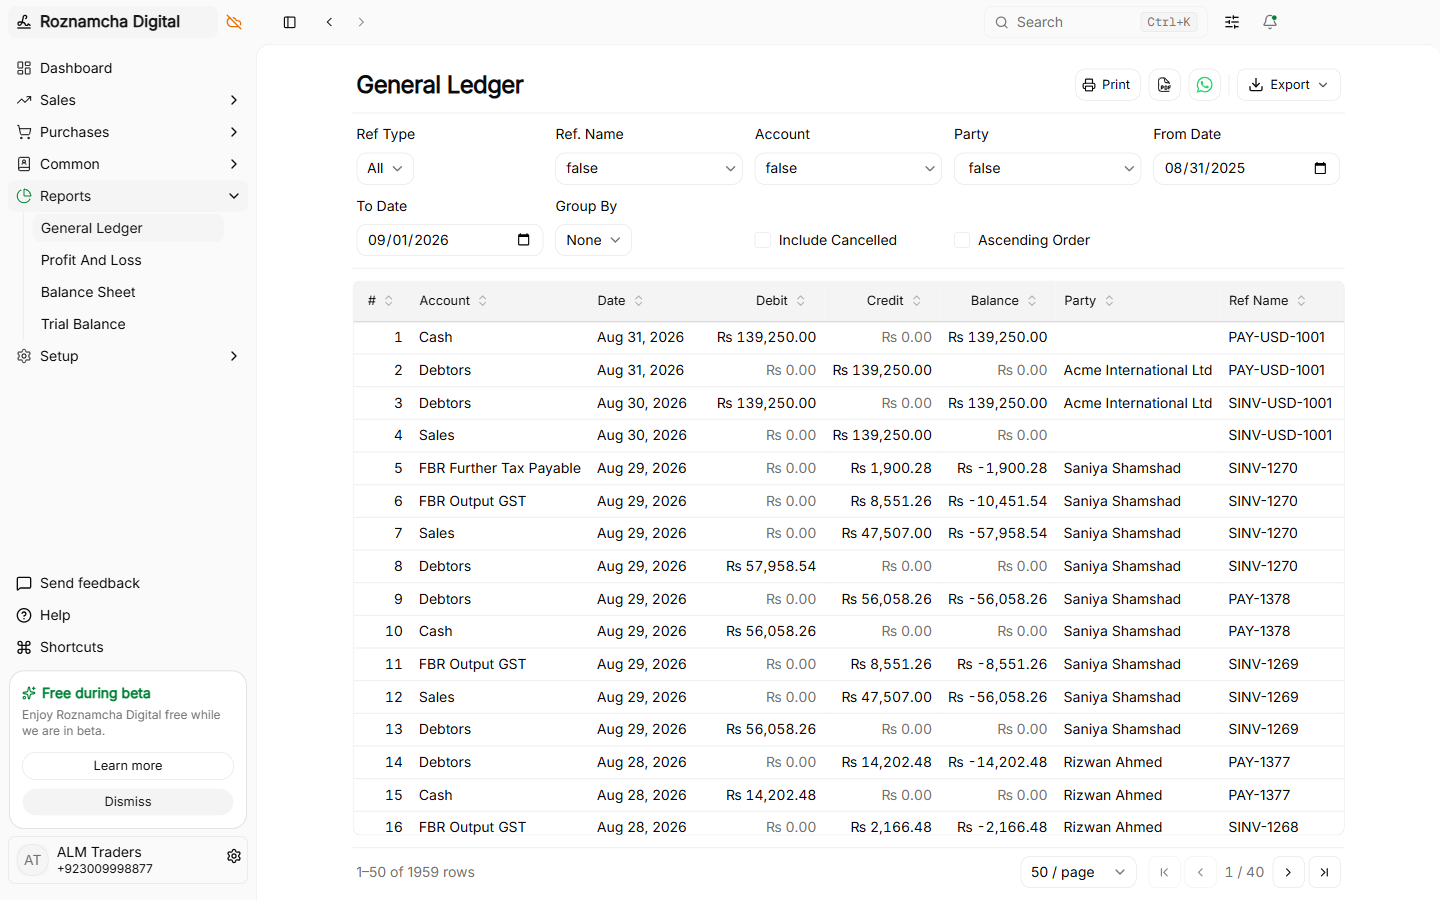Viewport: 1440px width, 900px height.
Task: Open Trial Balance report
Action: (128, 324)
